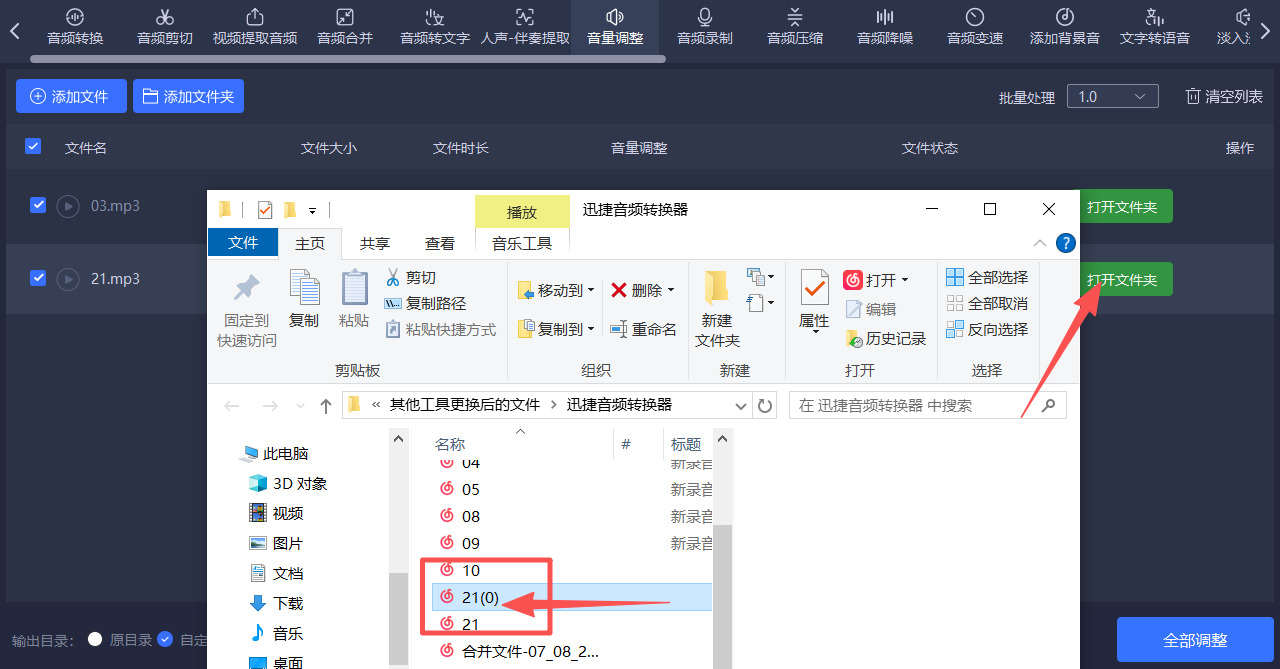Open the 音频压缩 compression tool
The image size is (1280, 669).
tap(795, 27)
